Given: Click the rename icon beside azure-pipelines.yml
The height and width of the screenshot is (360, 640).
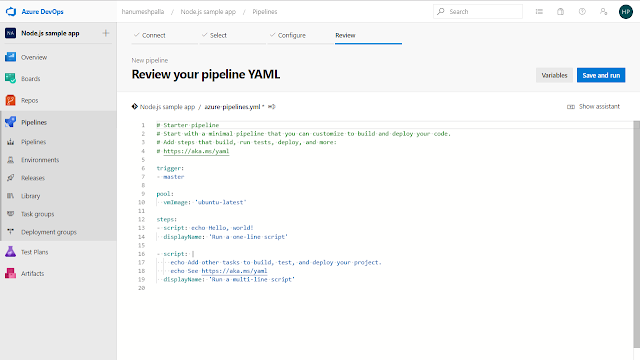Looking at the screenshot, I should 271,107.
